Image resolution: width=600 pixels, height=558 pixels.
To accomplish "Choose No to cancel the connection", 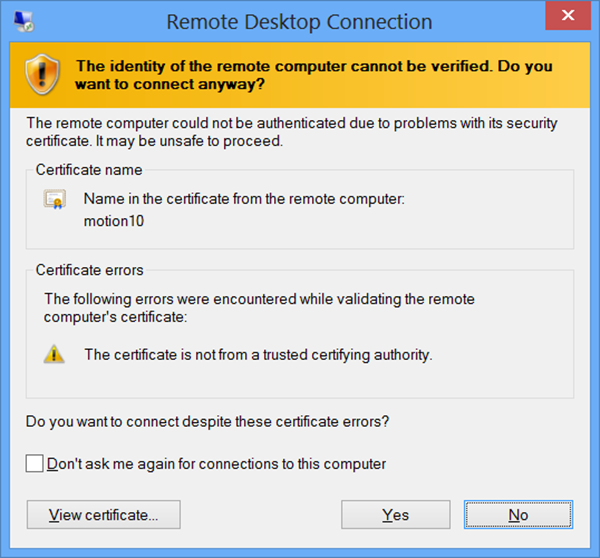I will click(x=518, y=515).
